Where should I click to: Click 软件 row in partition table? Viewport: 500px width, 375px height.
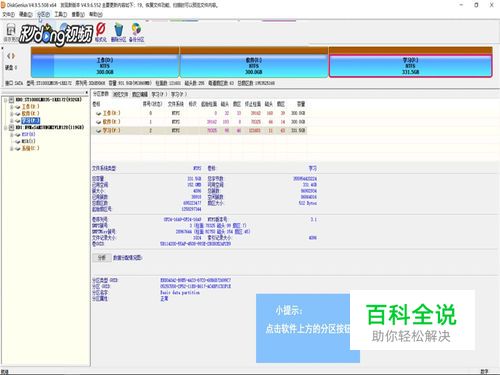(x=199, y=122)
